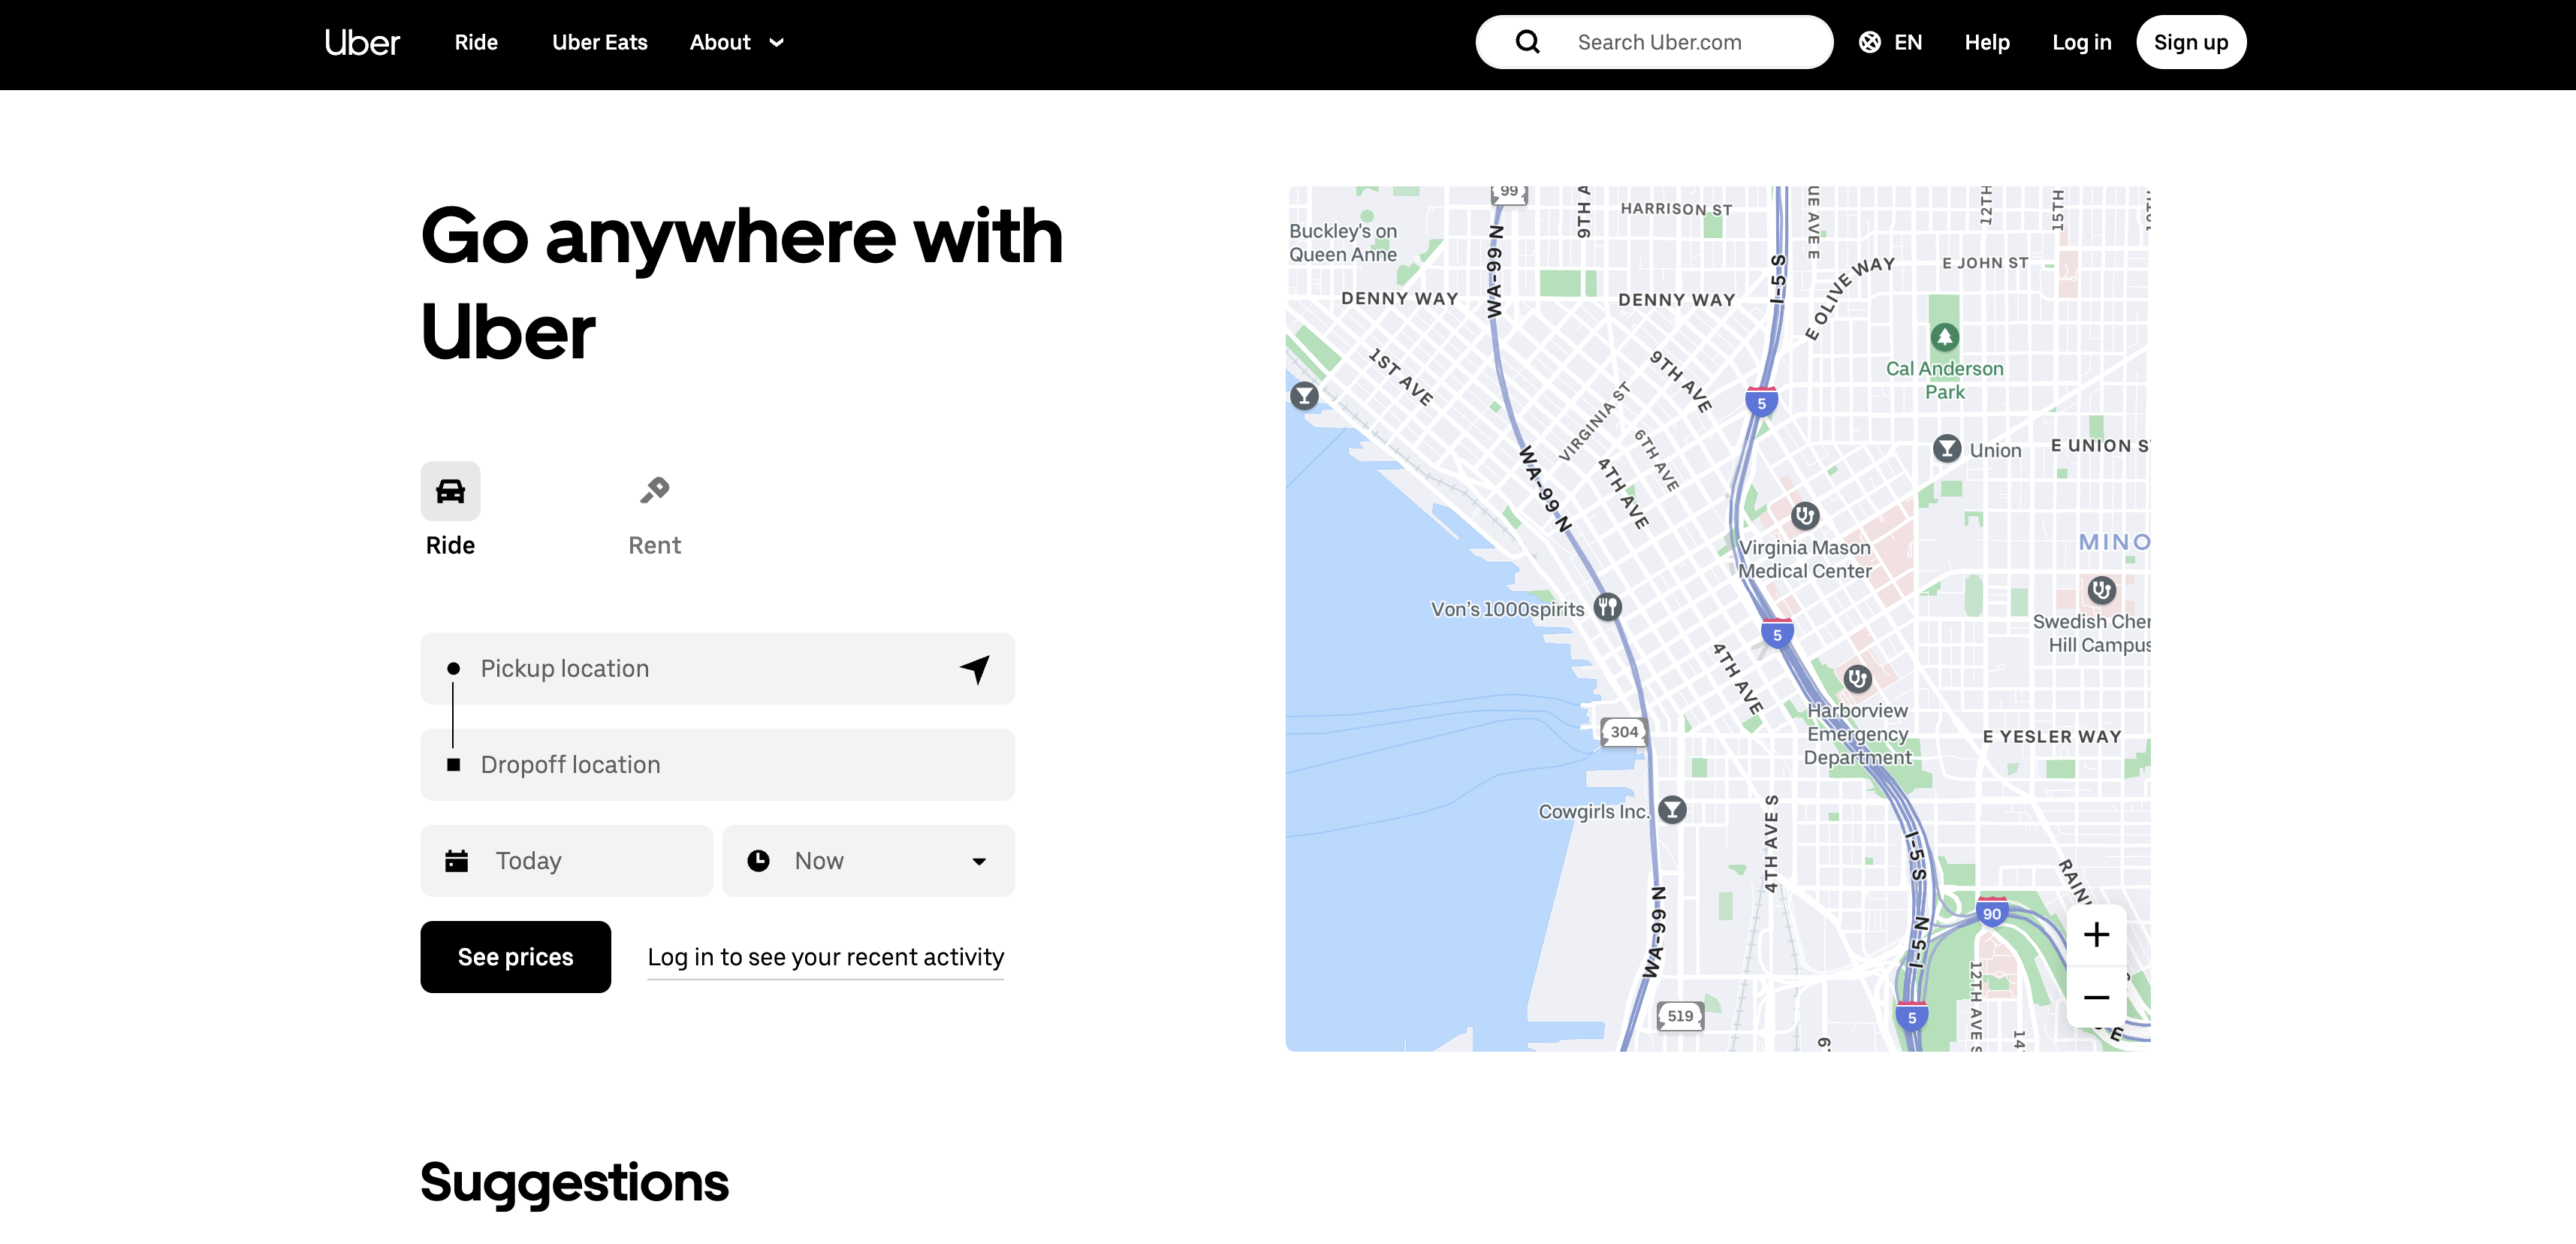Click Virginia Mason Medical Center marker
This screenshot has width=2576, height=1244.
[x=1804, y=516]
